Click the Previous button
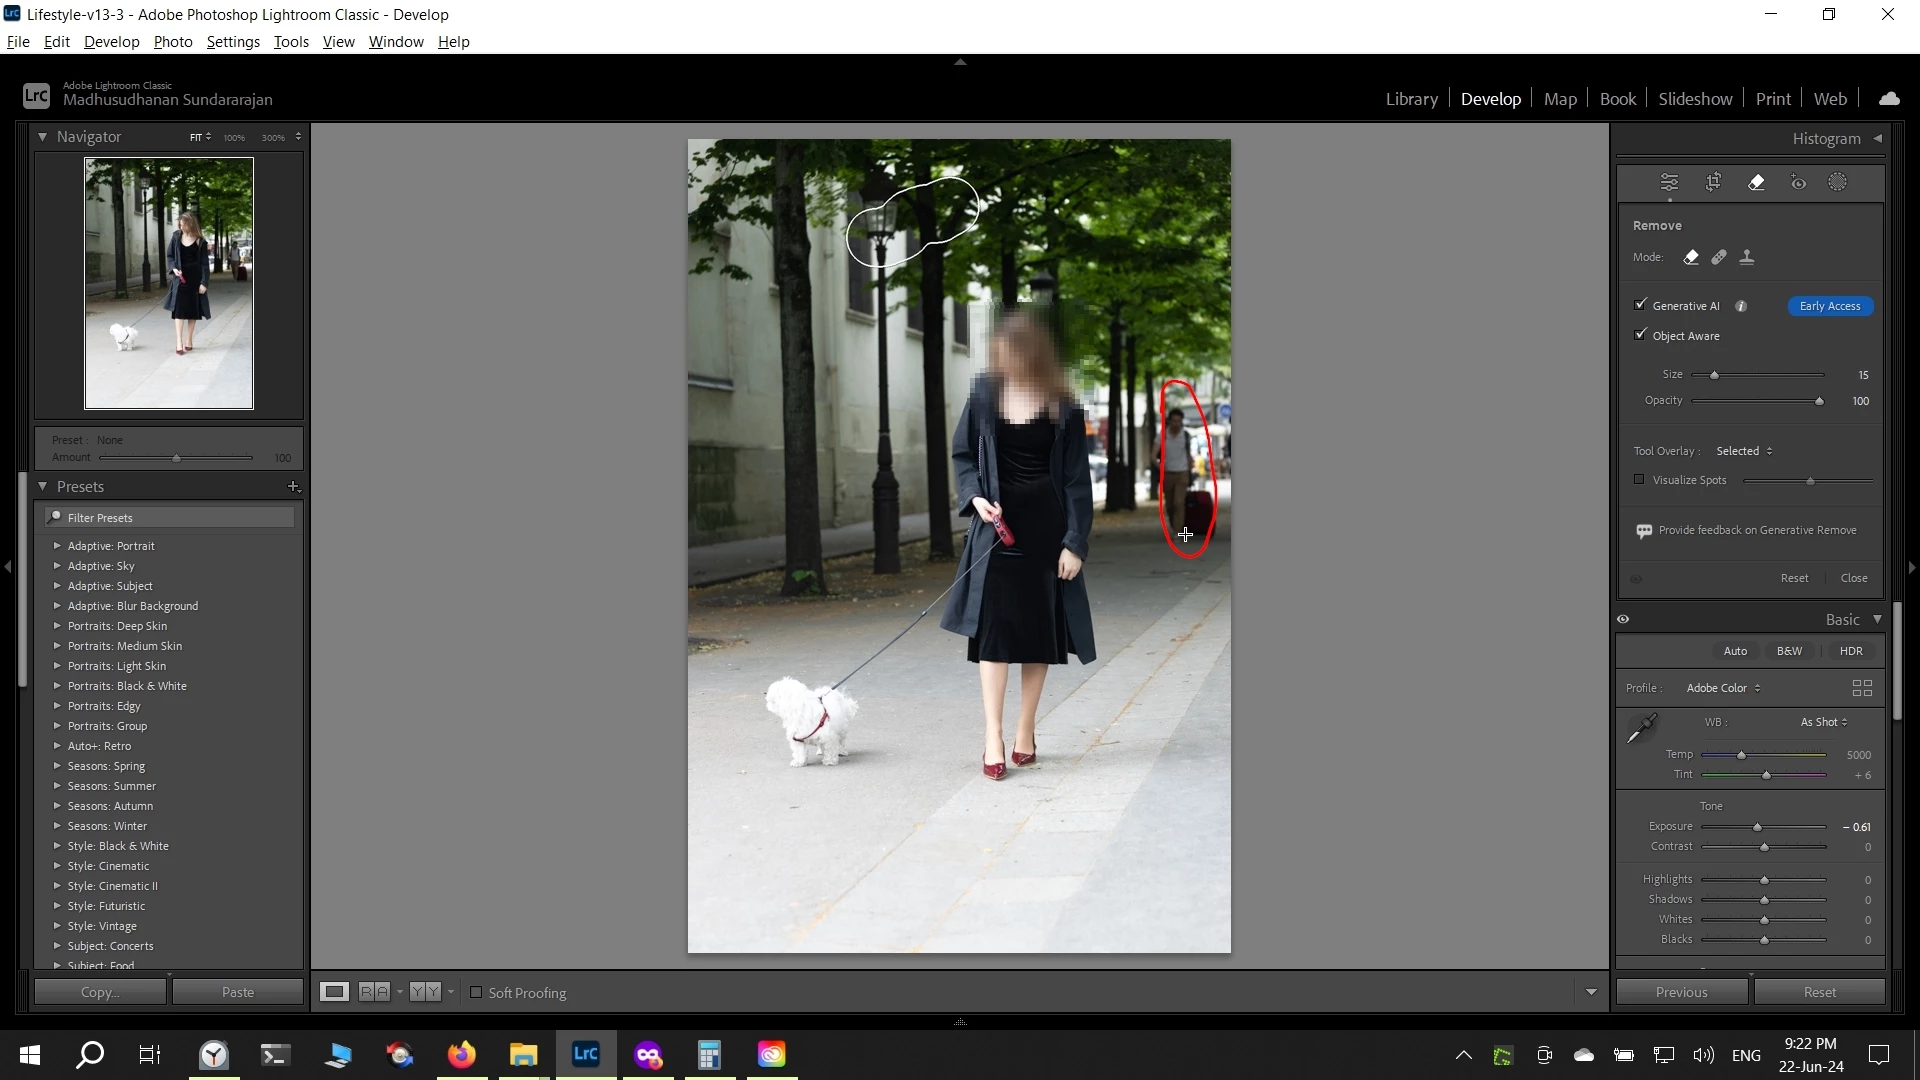The height and width of the screenshot is (1080, 1920). pos(1681,992)
